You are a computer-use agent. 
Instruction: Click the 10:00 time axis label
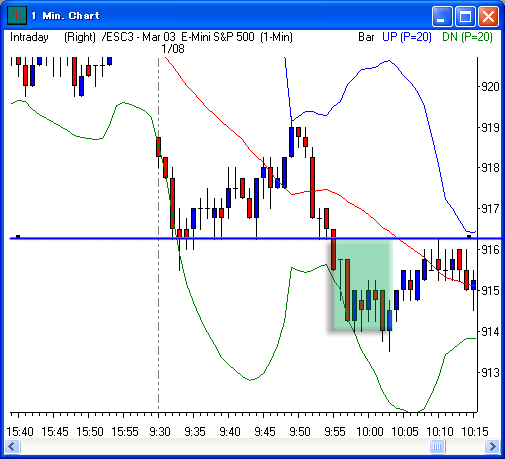click(x=370, y=432)
